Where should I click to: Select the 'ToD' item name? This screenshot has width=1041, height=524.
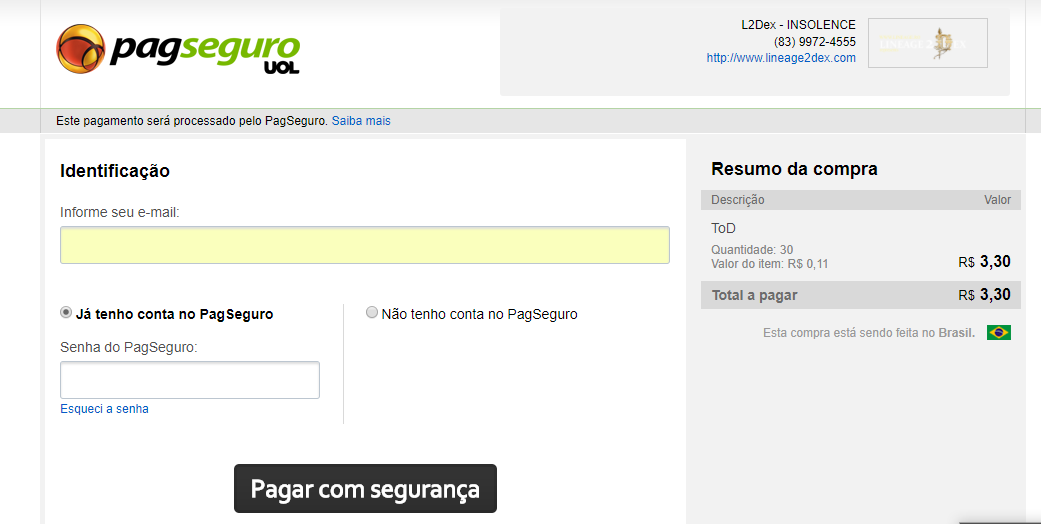point(723,228)
